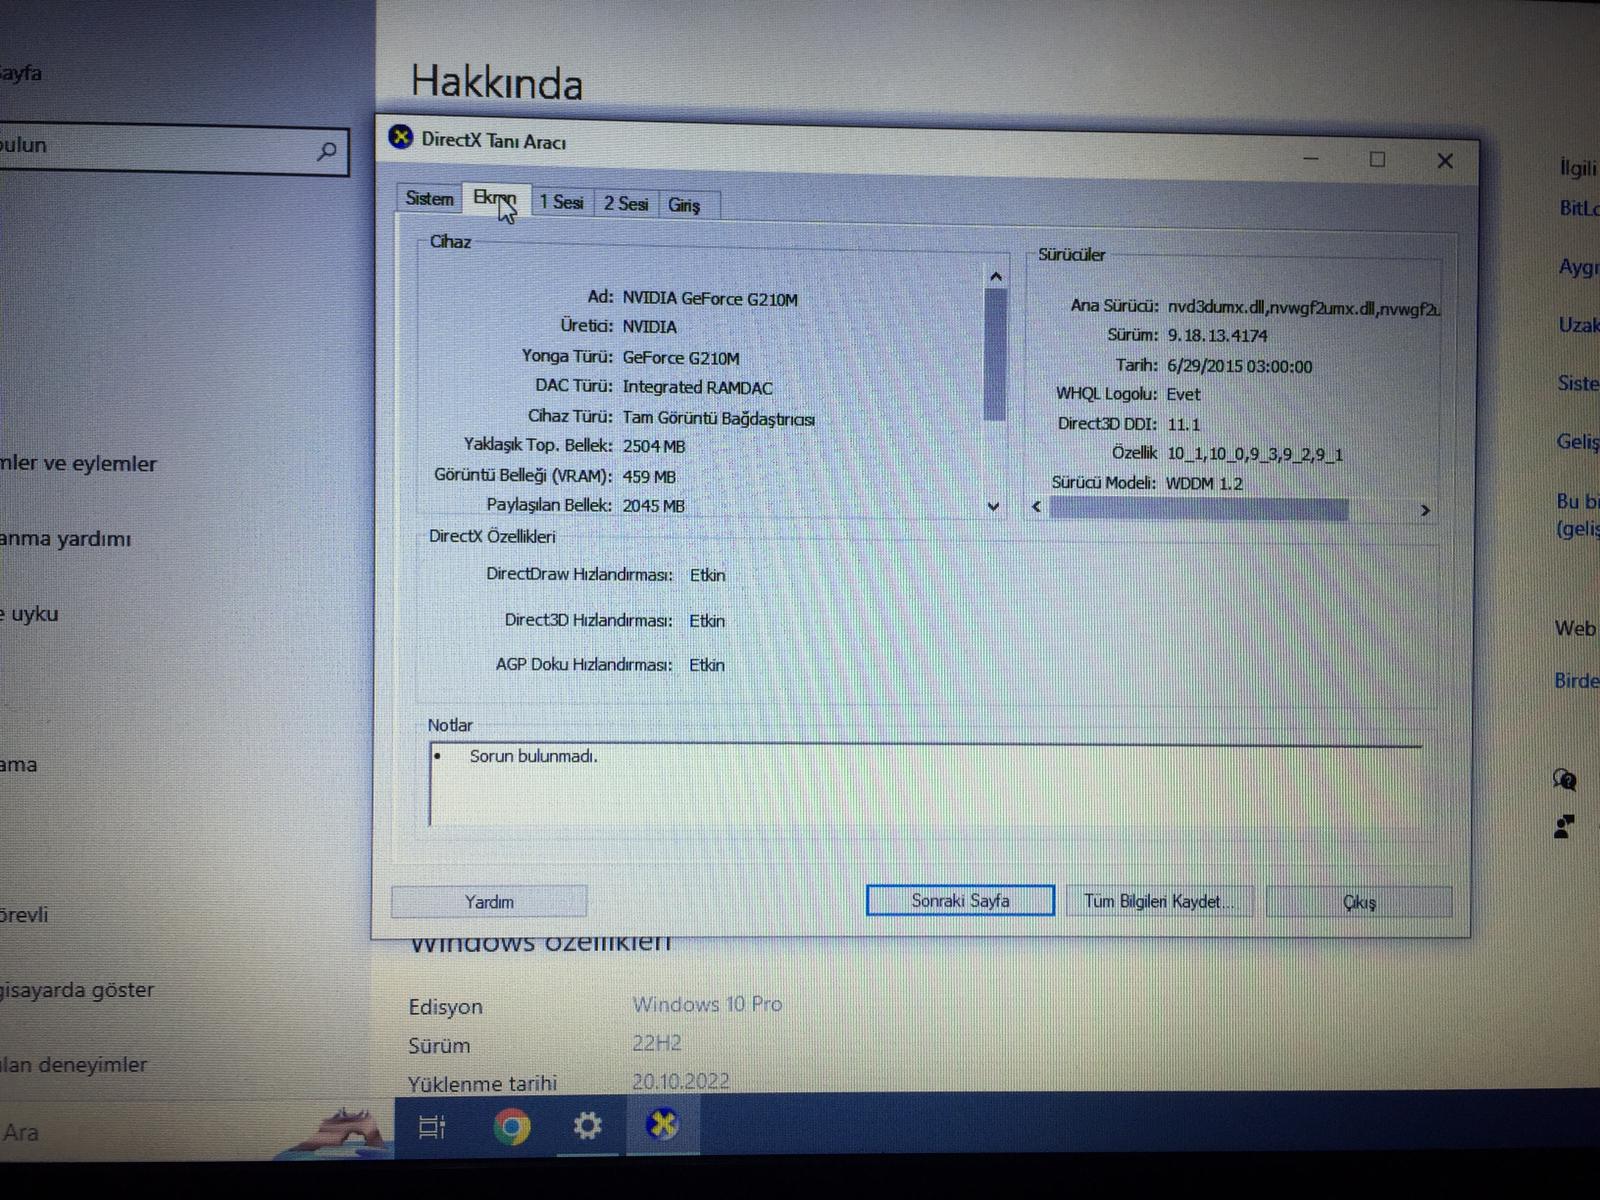Click the '22H2' version value in Settings
Screen dimensions: 1600x1200
pyautogui.click(x=656, y=1043)
